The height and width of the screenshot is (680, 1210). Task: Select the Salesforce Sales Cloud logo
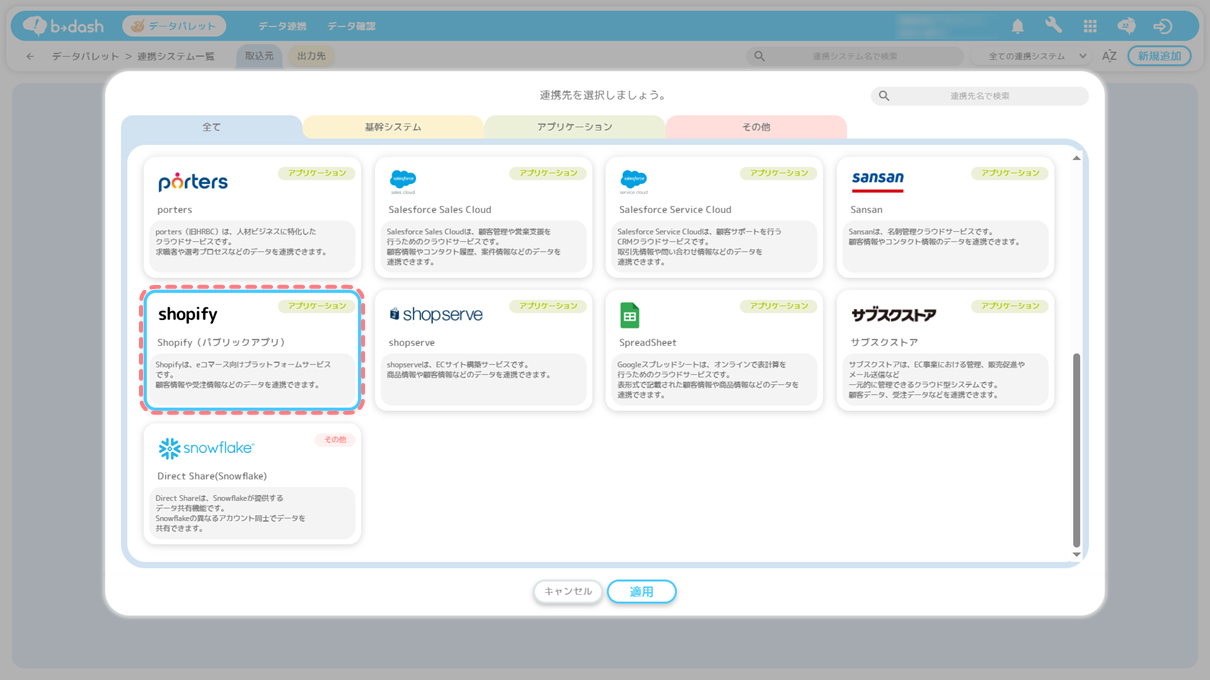coord(403,182)
